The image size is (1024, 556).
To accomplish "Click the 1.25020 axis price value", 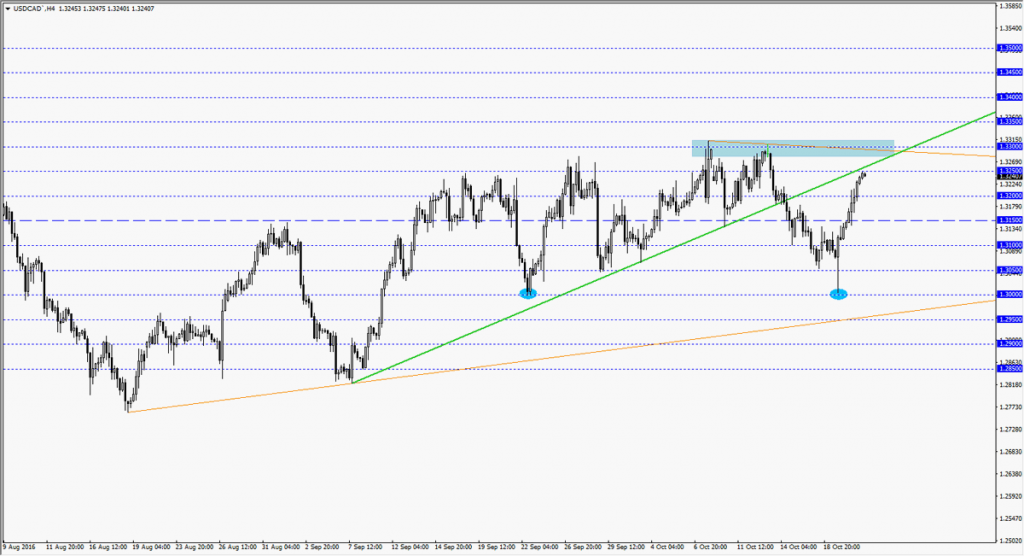I will click(1010, 541).
